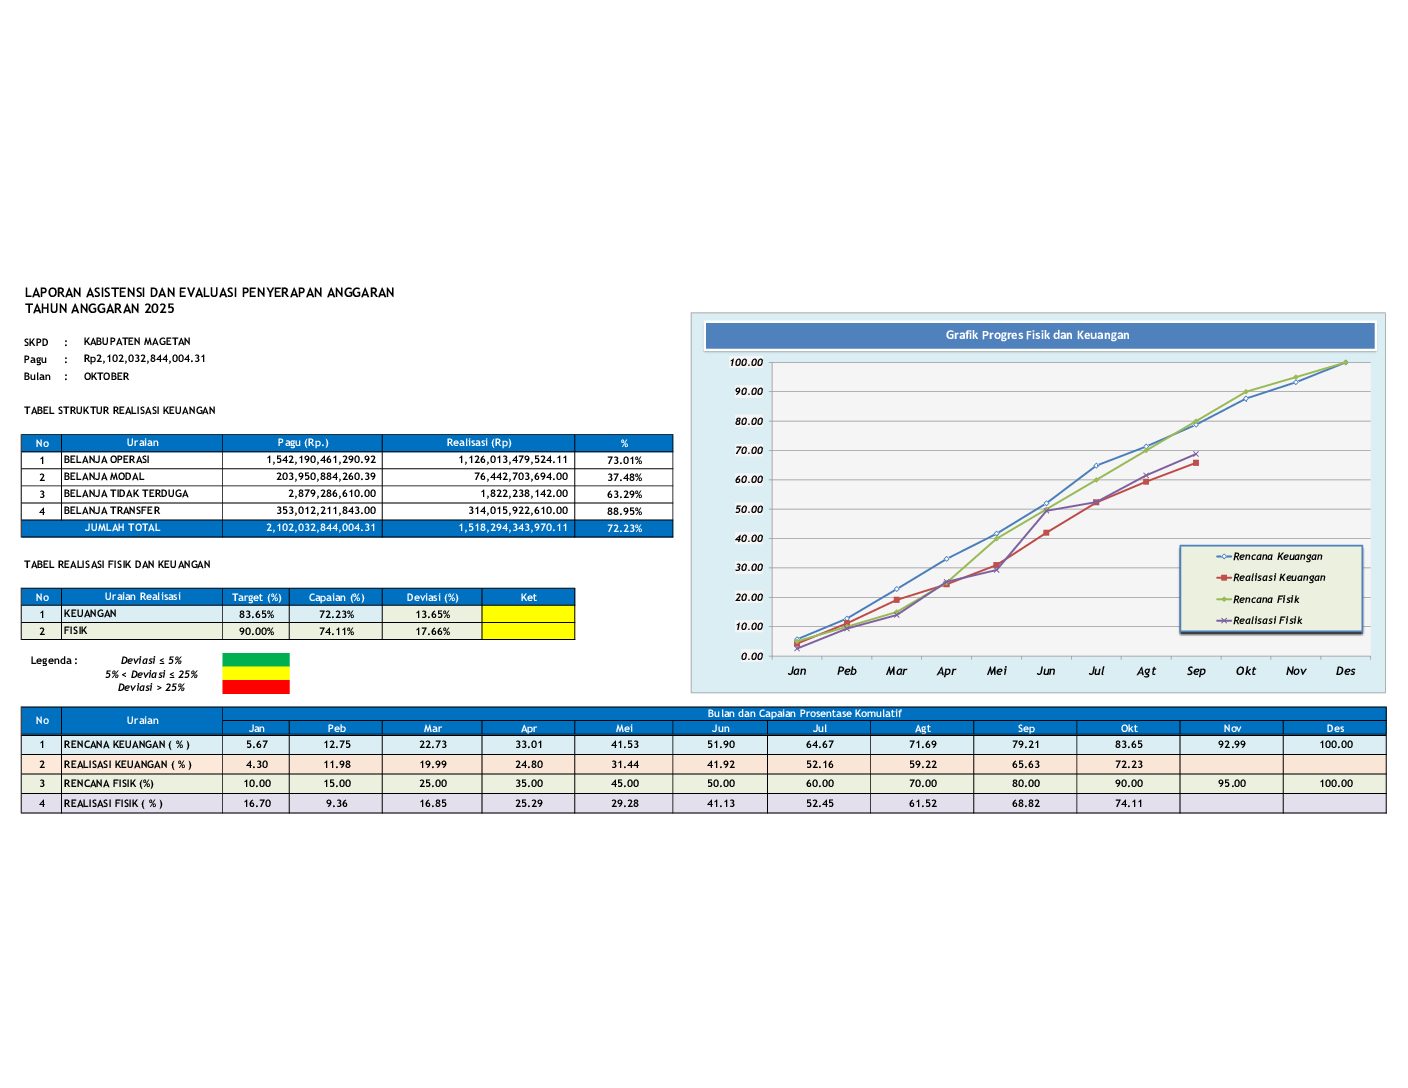Image resolution: width=1408 pixels, height=1088 pixels.
Task: Click the red Deviasi > 25% swatch
Action: (x=255, y=687)
